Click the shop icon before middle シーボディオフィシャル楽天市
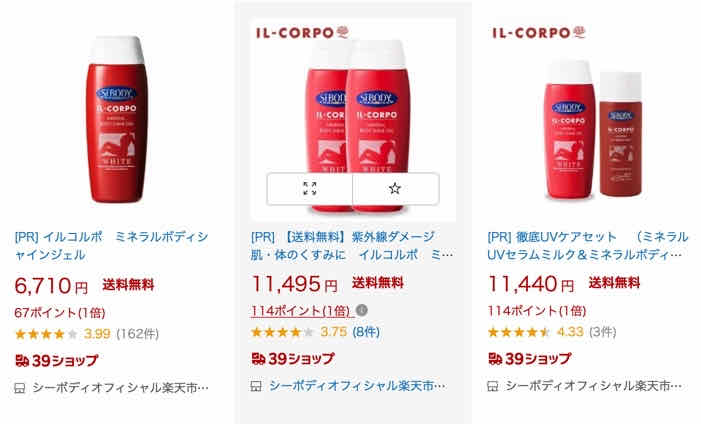The image size is (701, 424). pos(256,386)
